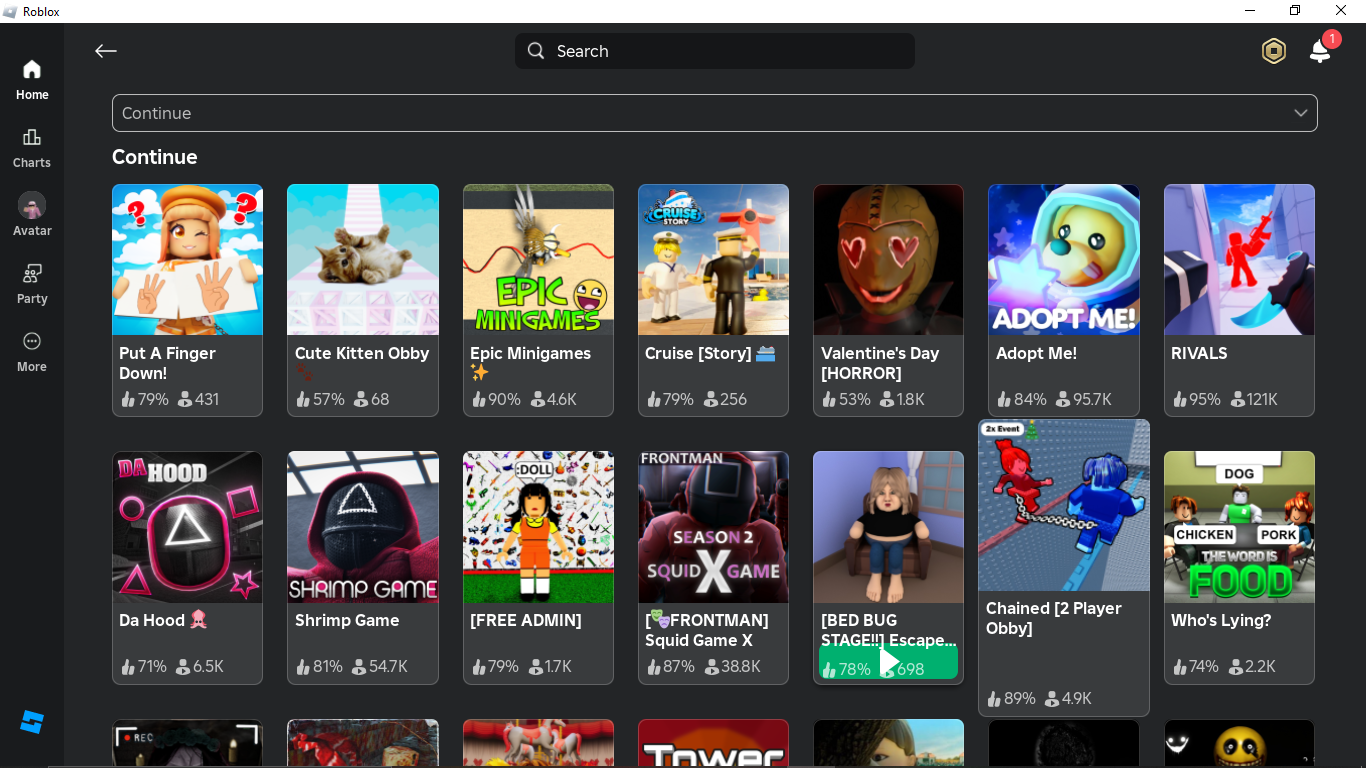Open the notifications bell
Viewport: 1366px width, 768px height.
[x=1321, y=51]
